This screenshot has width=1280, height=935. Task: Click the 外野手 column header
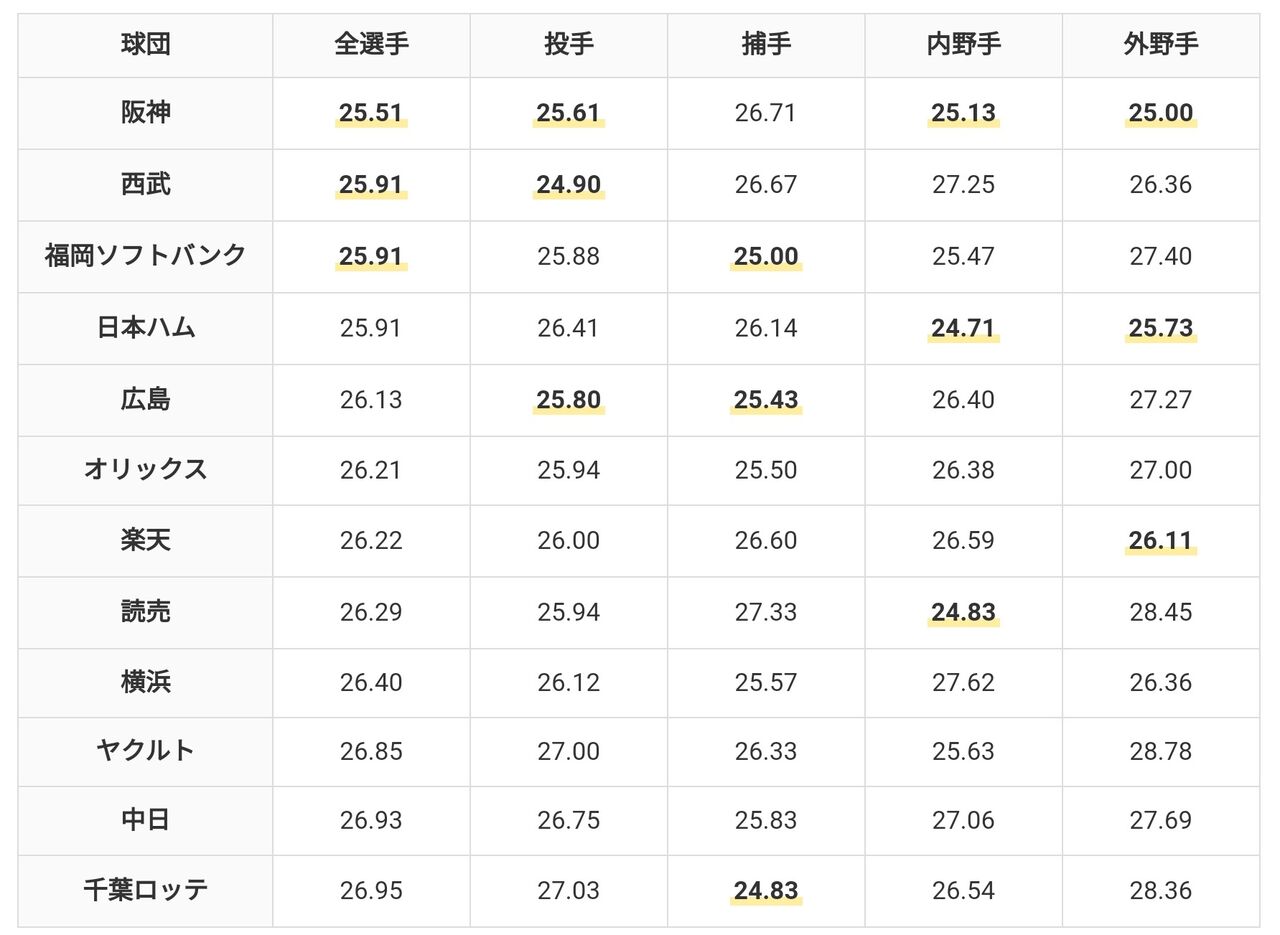(x=1160, y=45)
